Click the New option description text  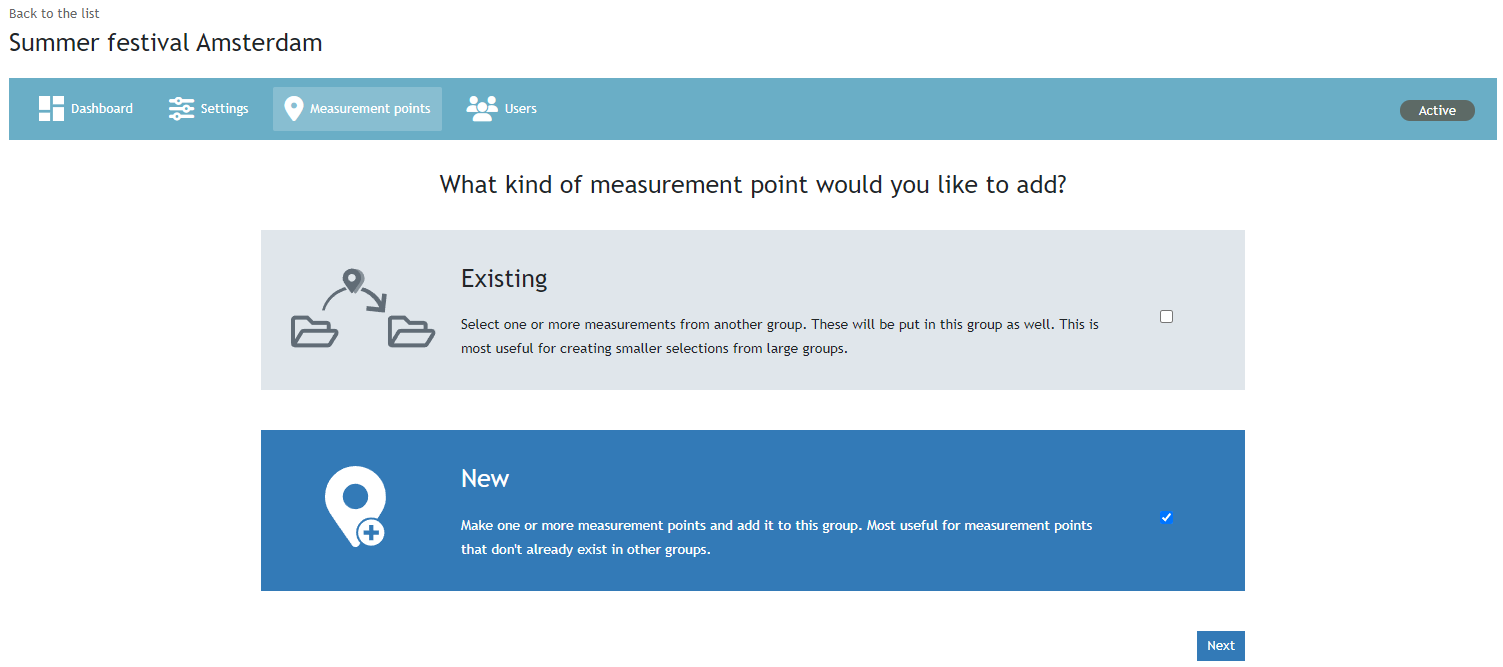tap(776, 538)
